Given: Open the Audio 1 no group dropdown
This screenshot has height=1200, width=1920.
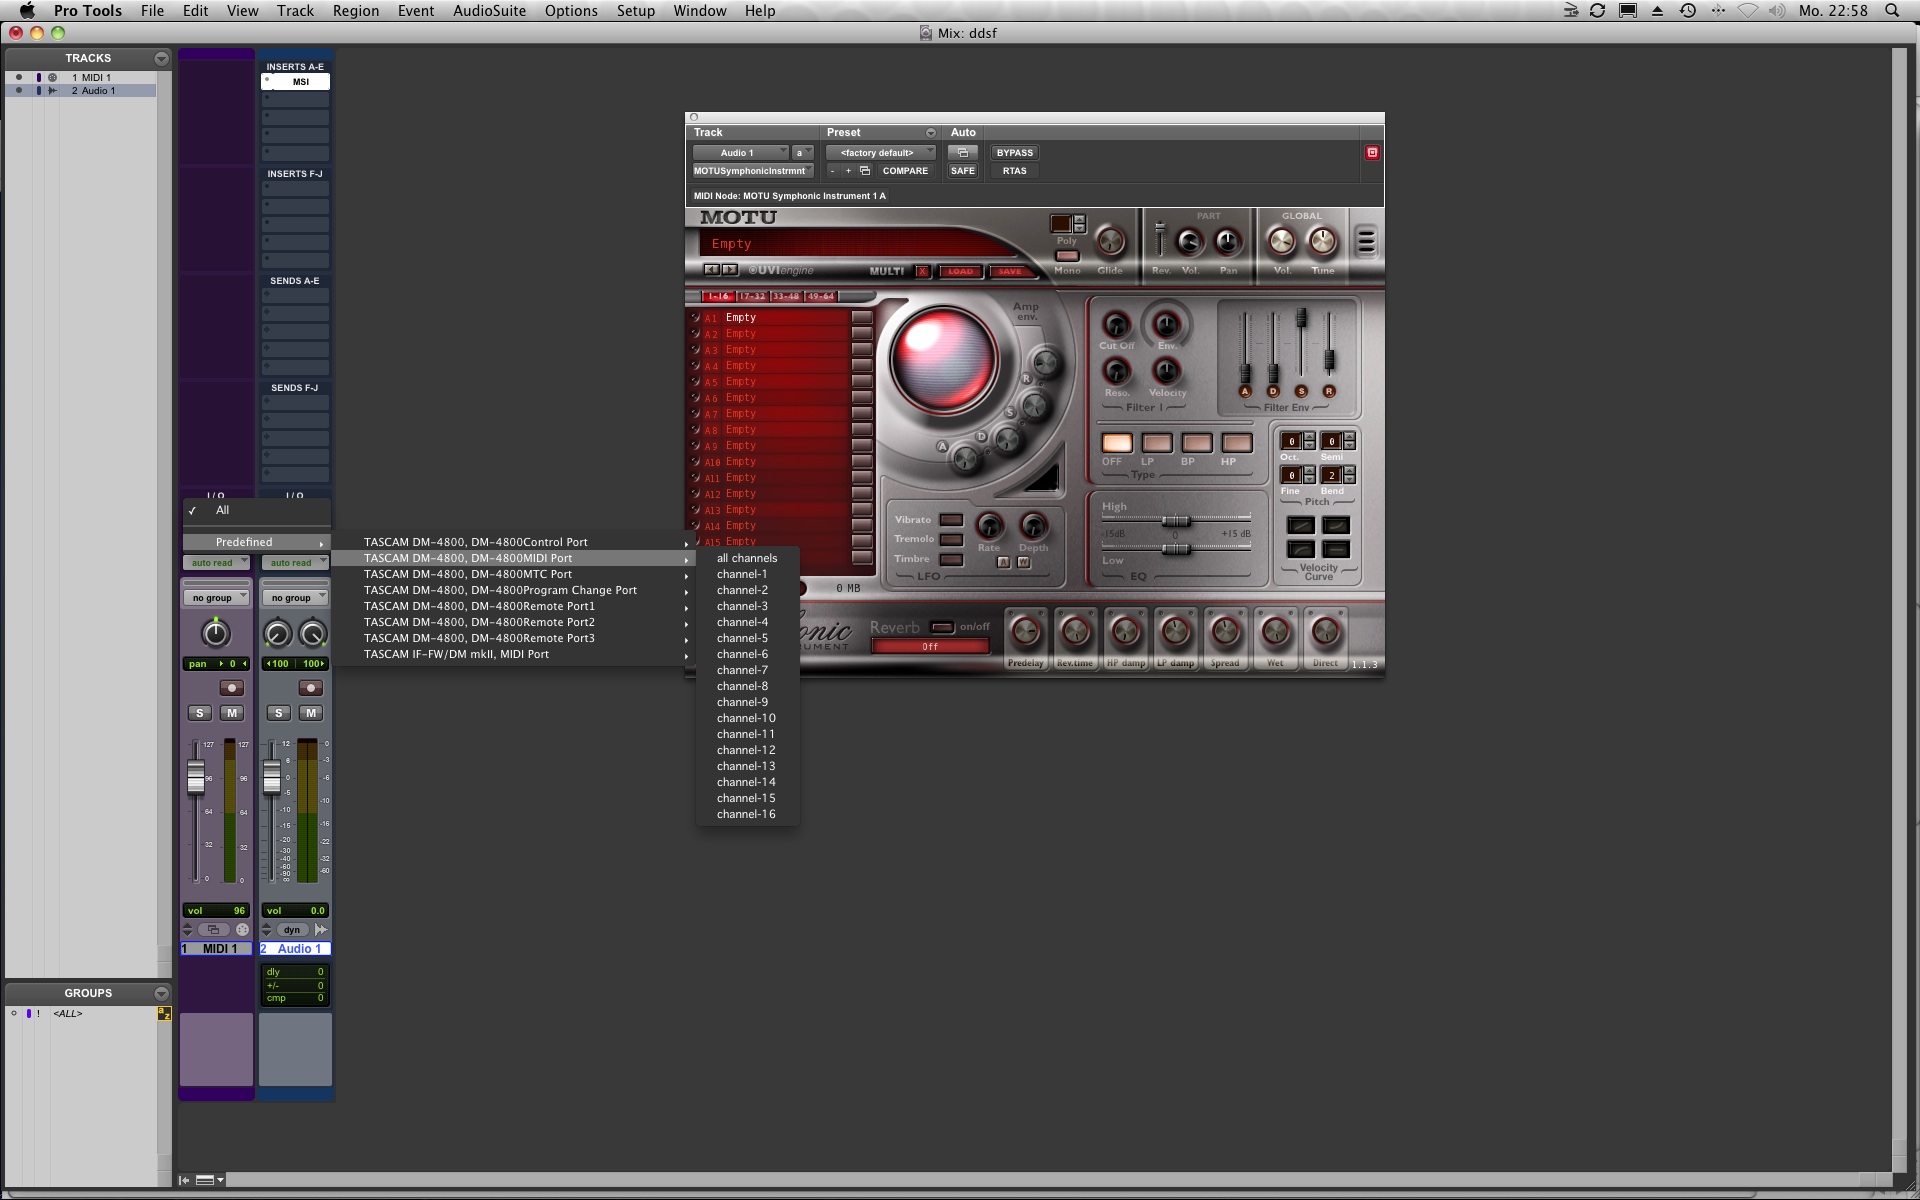Looking at the screenshot, I should pos(295,598).
